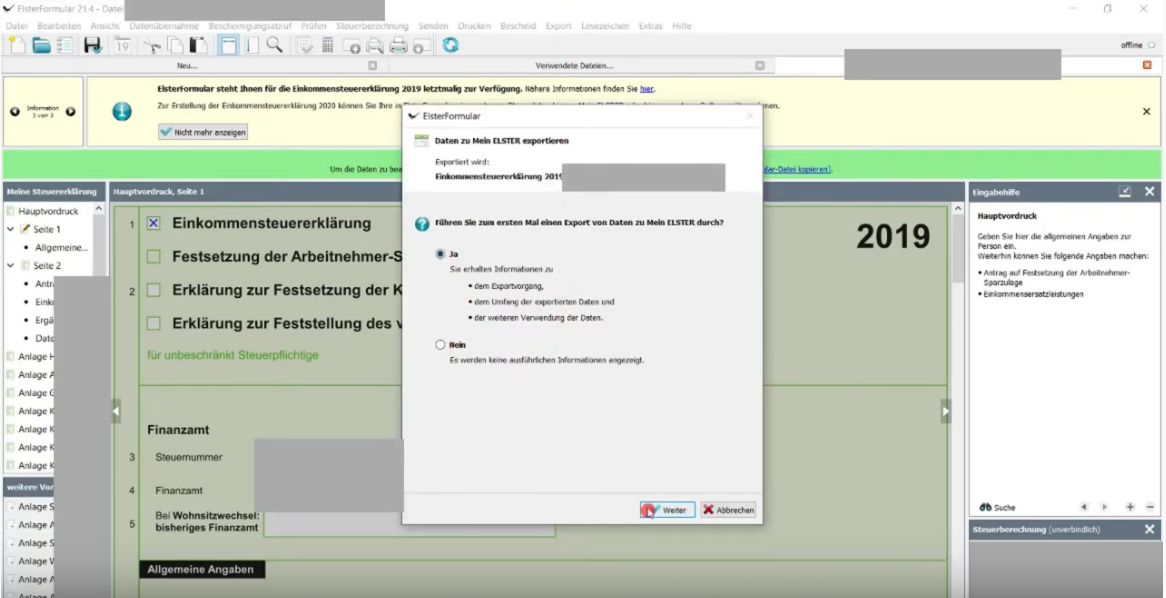Select the Nein radio option
This screenshot has width=1166, height=598.
coord(440,344)
